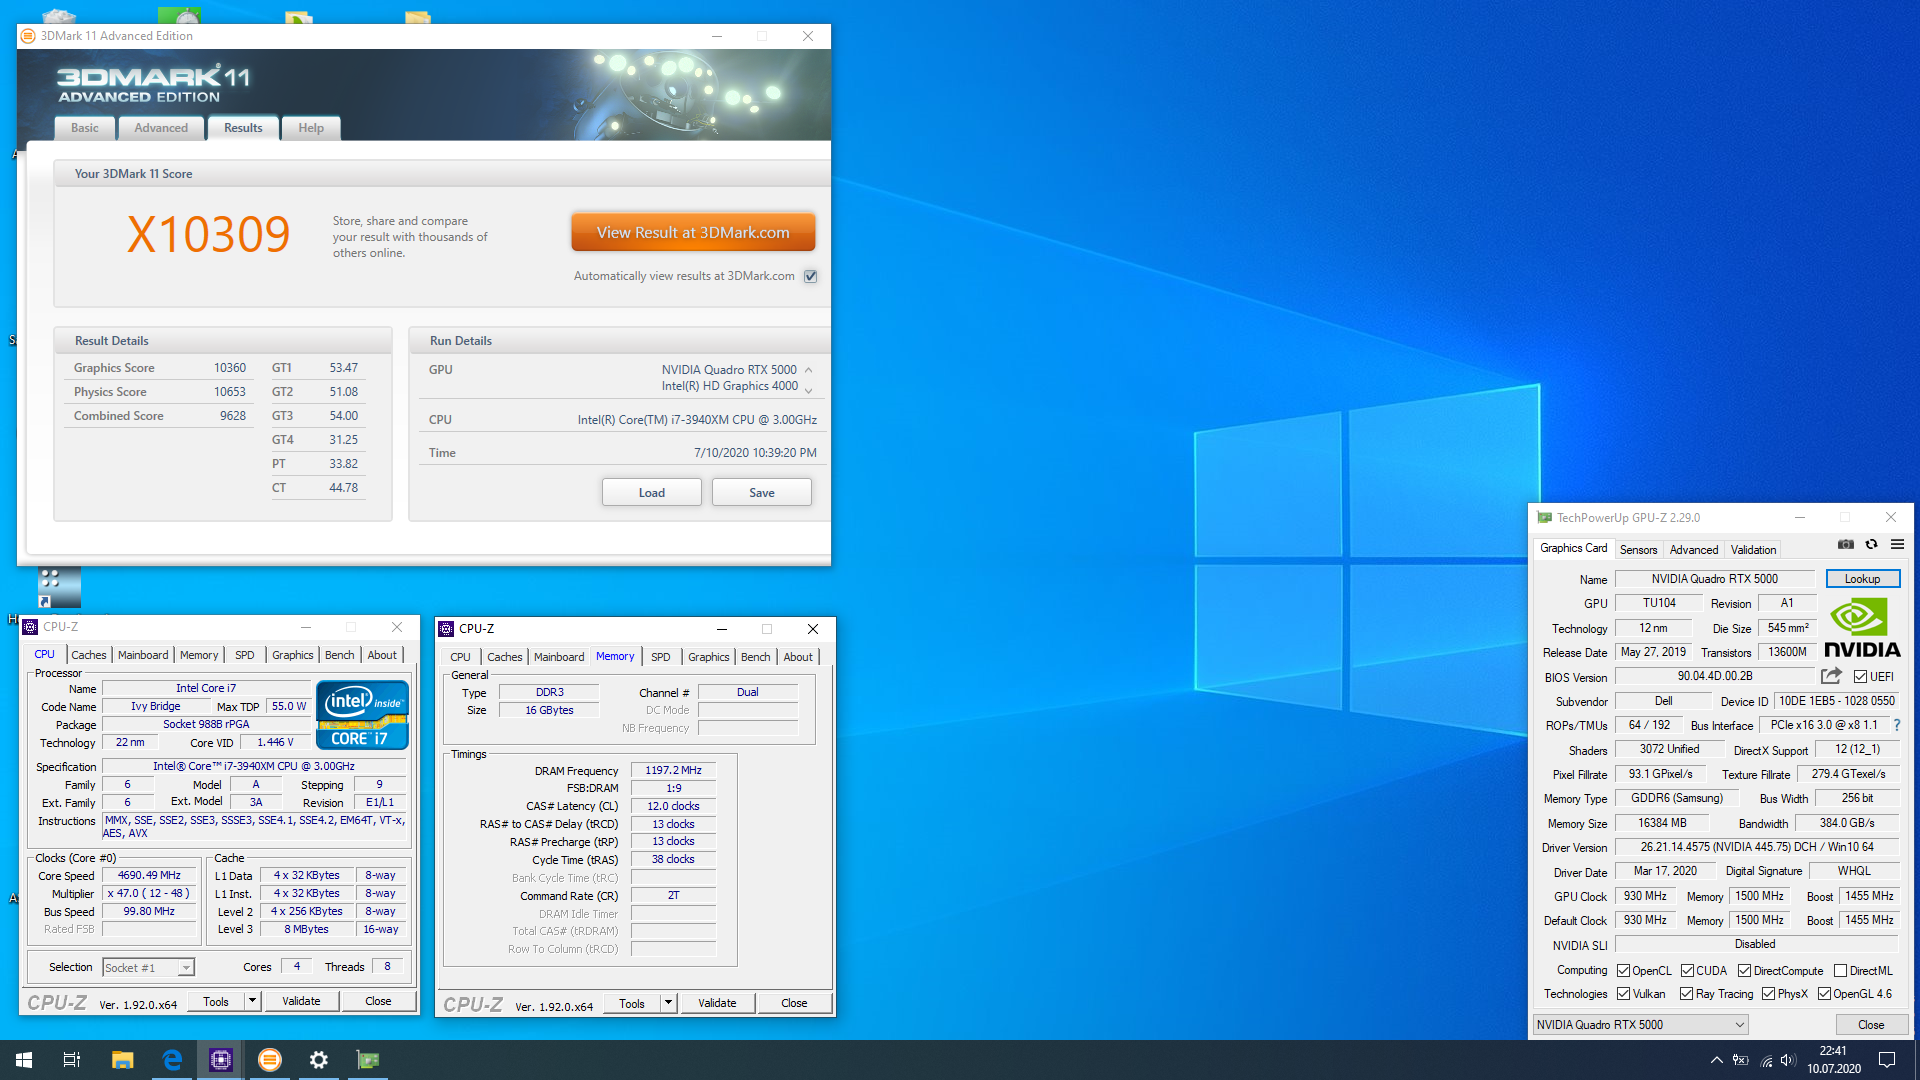
Task: Switch to GPU-Z taskbar icon
Action: (x=368, y=1060)
